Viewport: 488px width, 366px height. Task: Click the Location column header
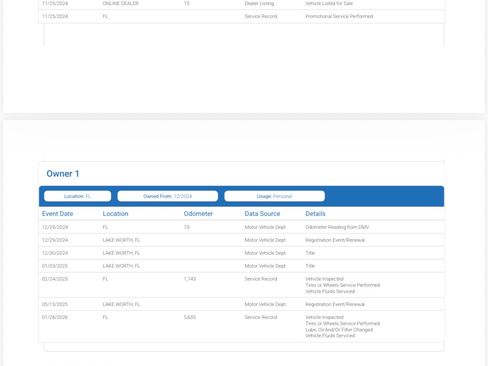(115, 214)
